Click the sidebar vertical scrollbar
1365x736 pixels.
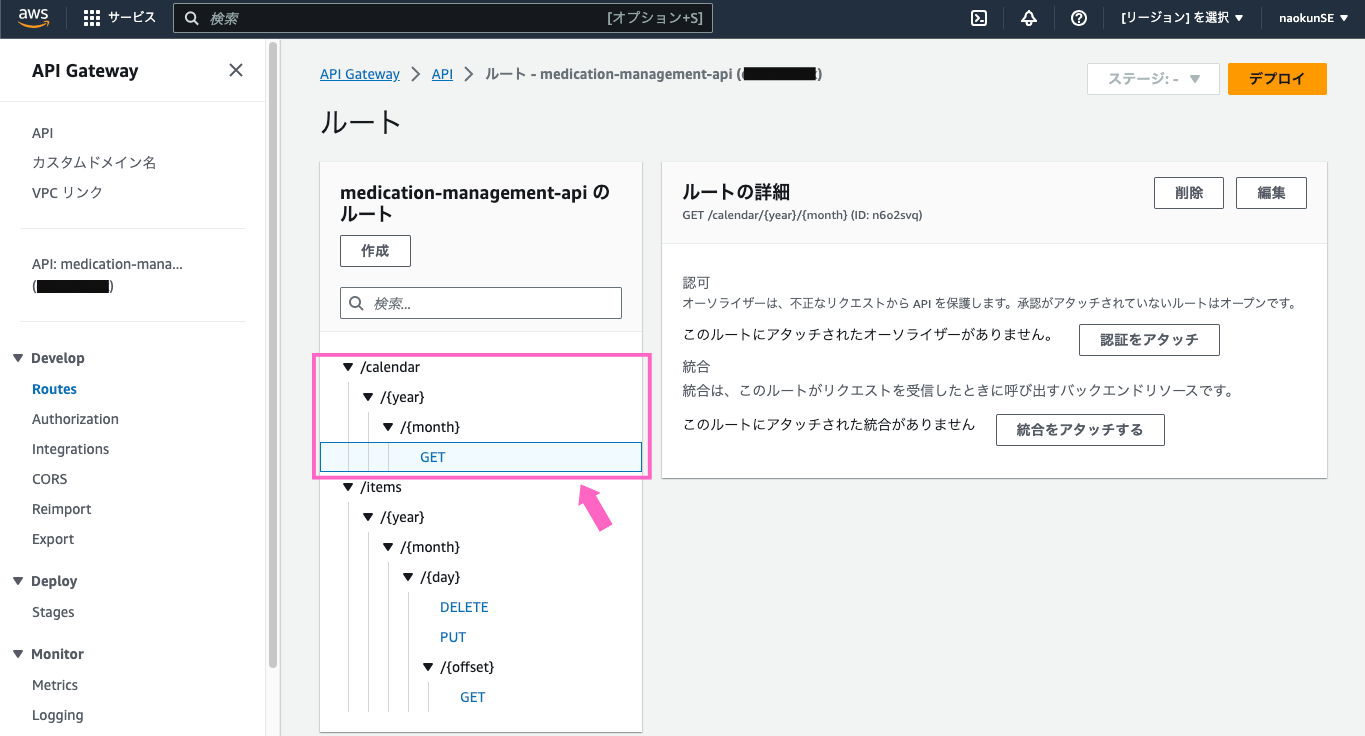coord(273,355)
